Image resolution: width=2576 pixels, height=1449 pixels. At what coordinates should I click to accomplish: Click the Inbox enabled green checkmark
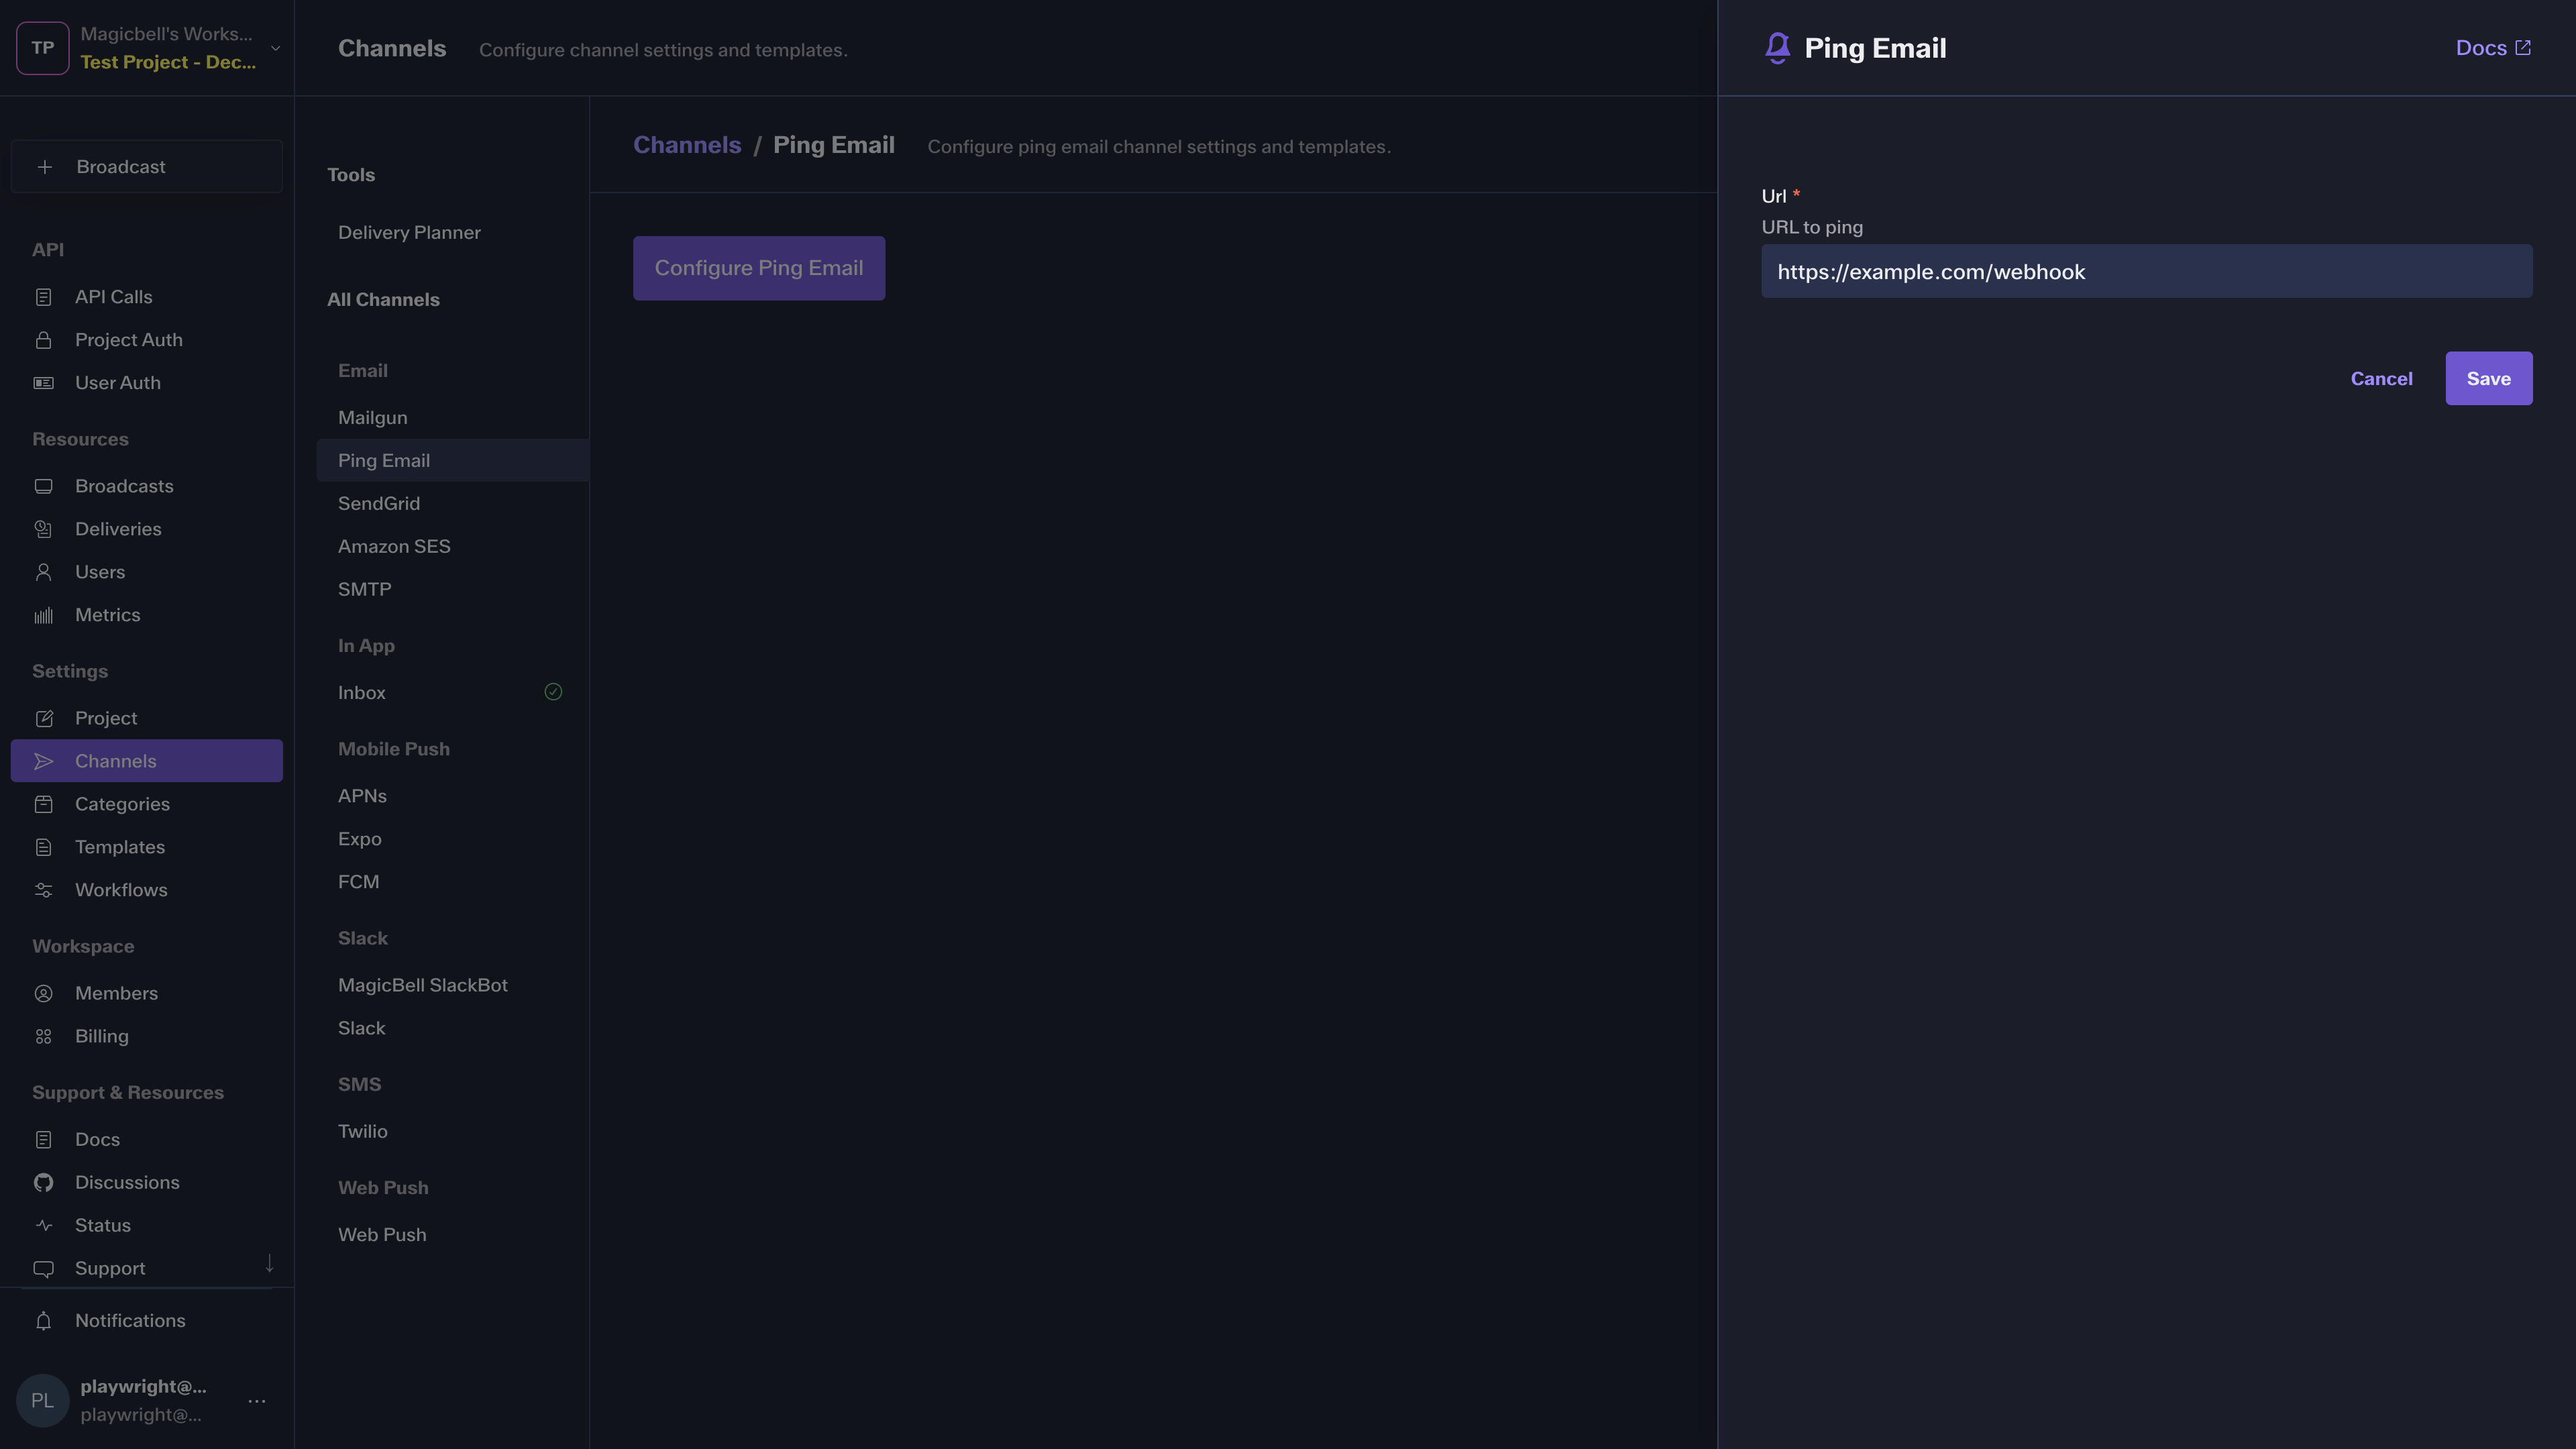(553, 692)
